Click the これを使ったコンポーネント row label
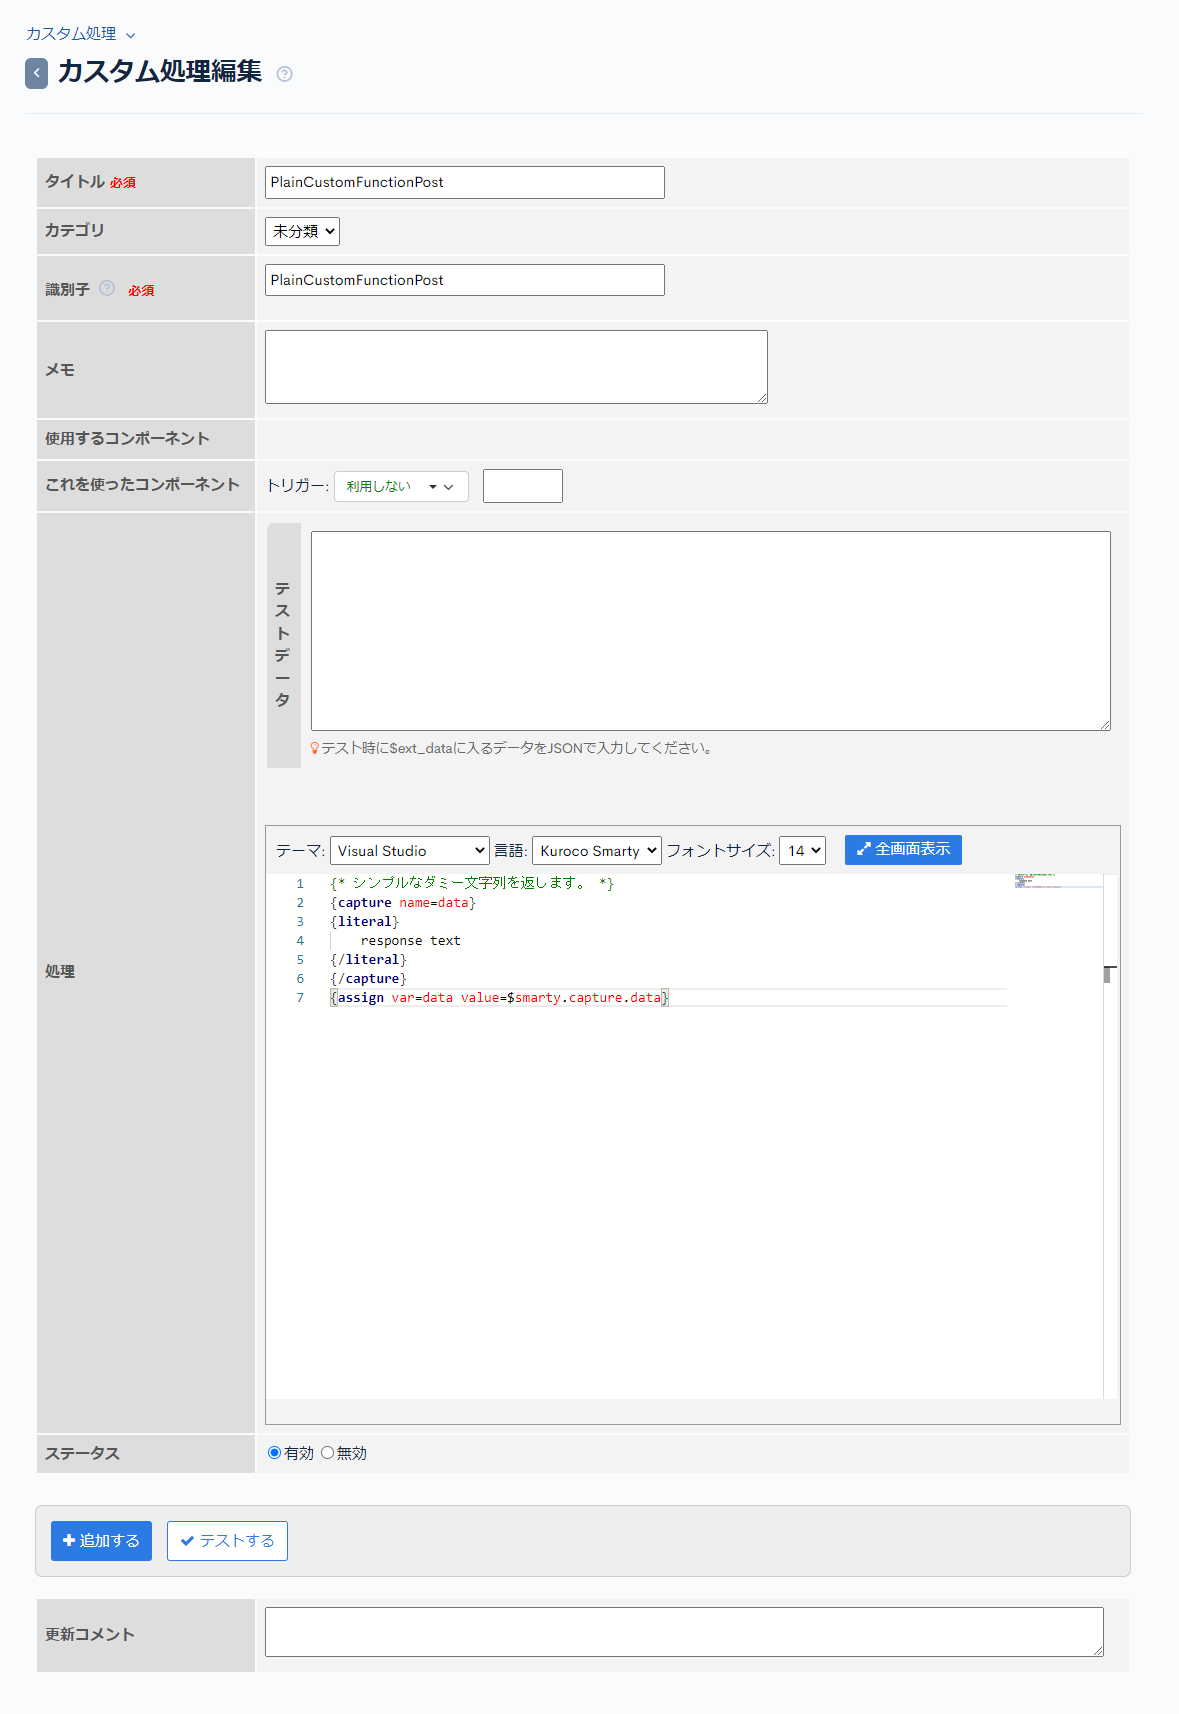The image size is (1179, 1714). [x=142, y=485]
